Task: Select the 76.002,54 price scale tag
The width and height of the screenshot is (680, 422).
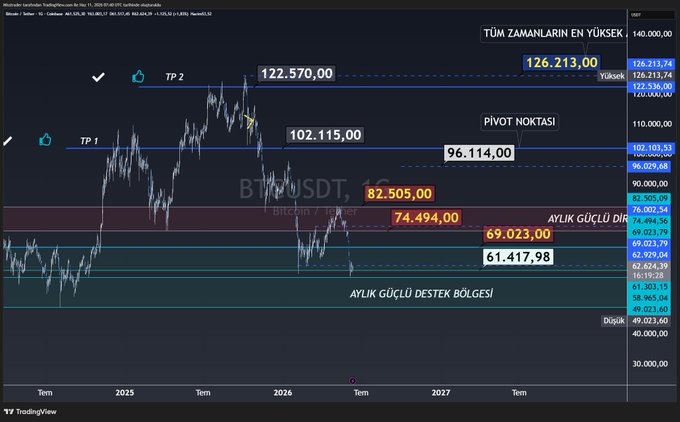Action: (x=650, y=209)
